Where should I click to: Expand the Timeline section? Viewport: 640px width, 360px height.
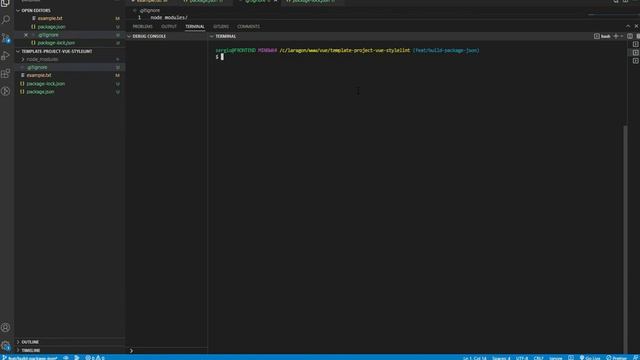(x=18, y=350)
